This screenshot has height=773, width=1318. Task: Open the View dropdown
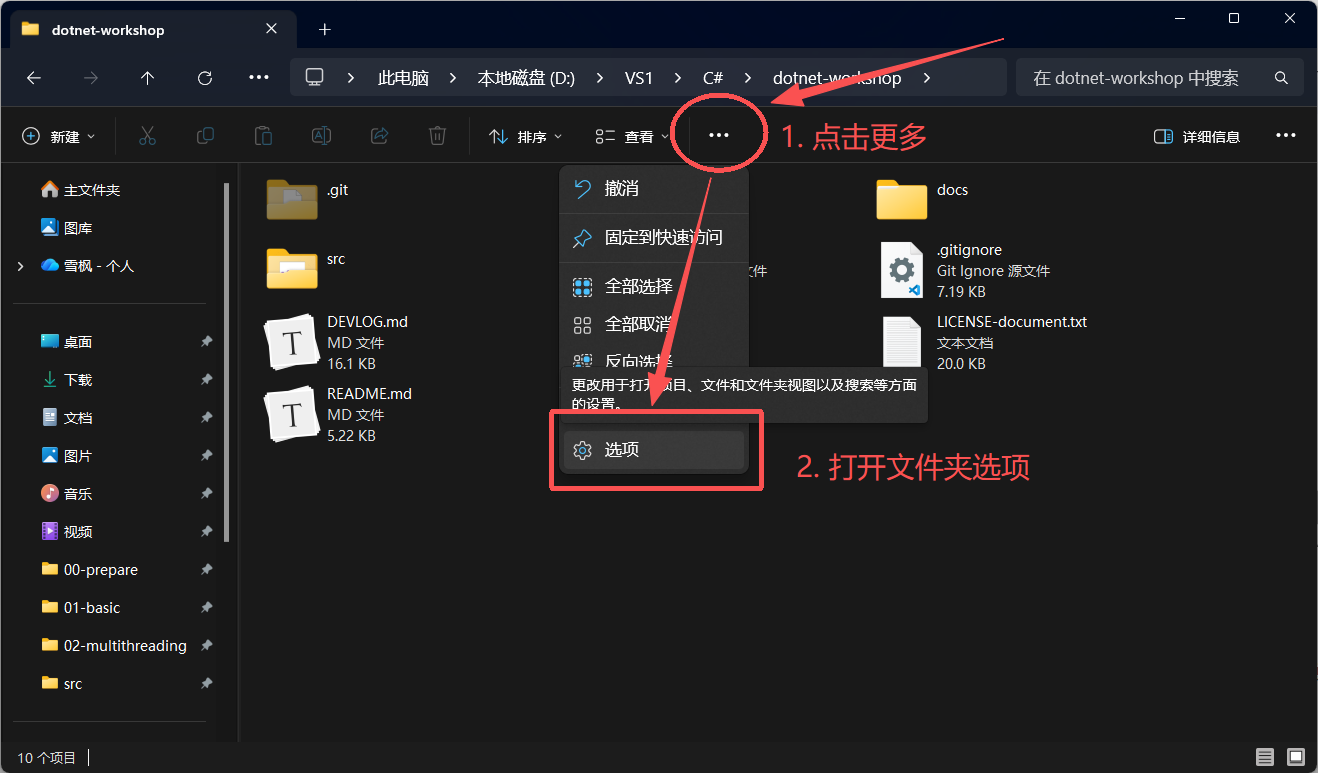(632, 136)
